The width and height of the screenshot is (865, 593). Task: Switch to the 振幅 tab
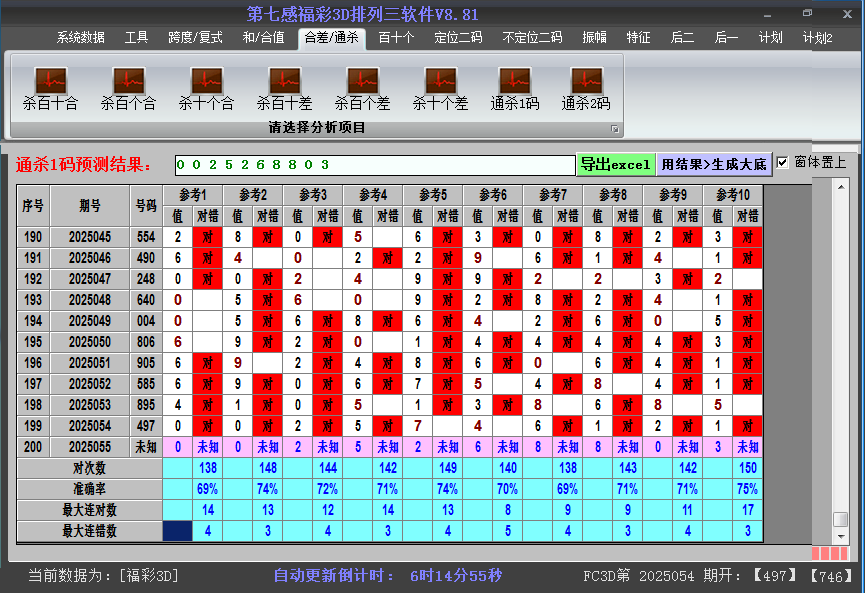click(x=594, y=38)
